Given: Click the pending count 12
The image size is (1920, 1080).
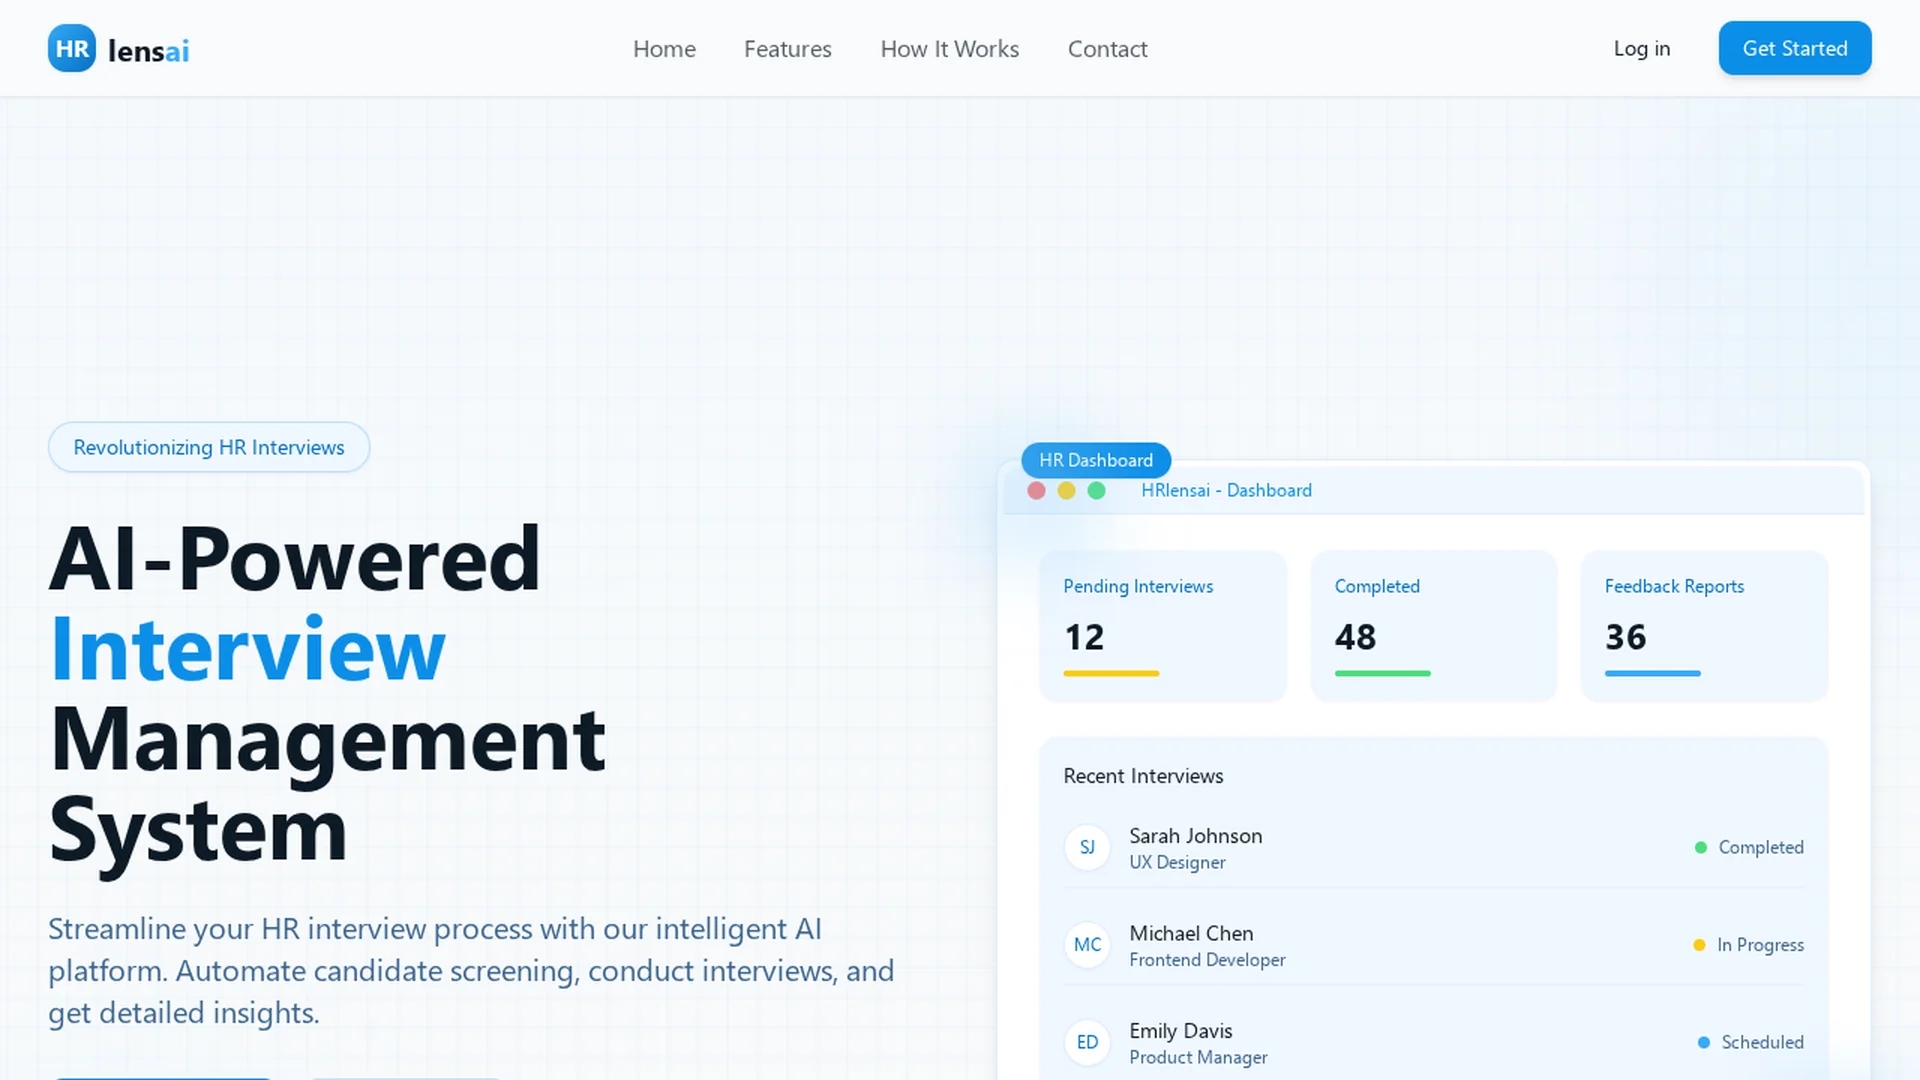Looking at the screenshot, I should tap(1084, 637).
